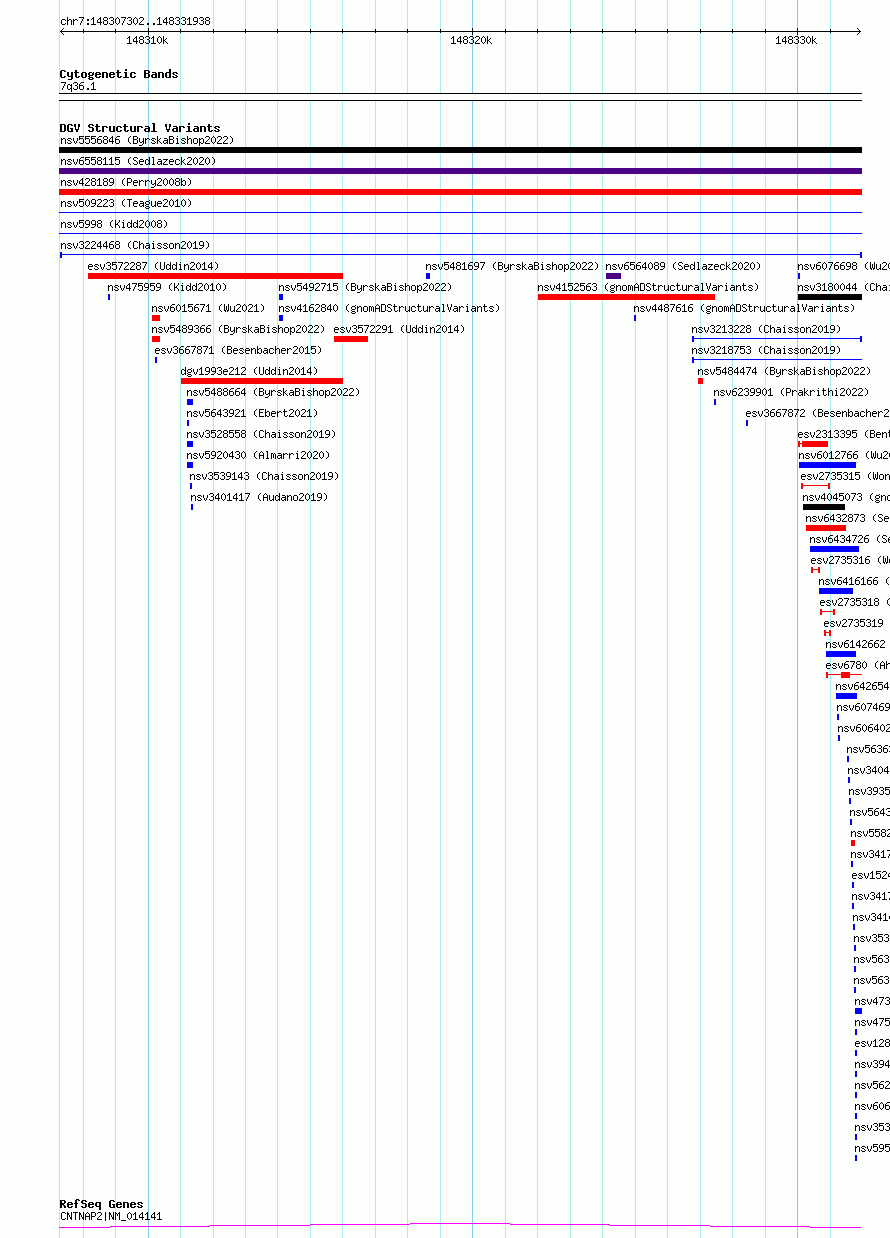Open nsv5481697 (ByrskaBishop2022) variant

(x=512, y=266)
